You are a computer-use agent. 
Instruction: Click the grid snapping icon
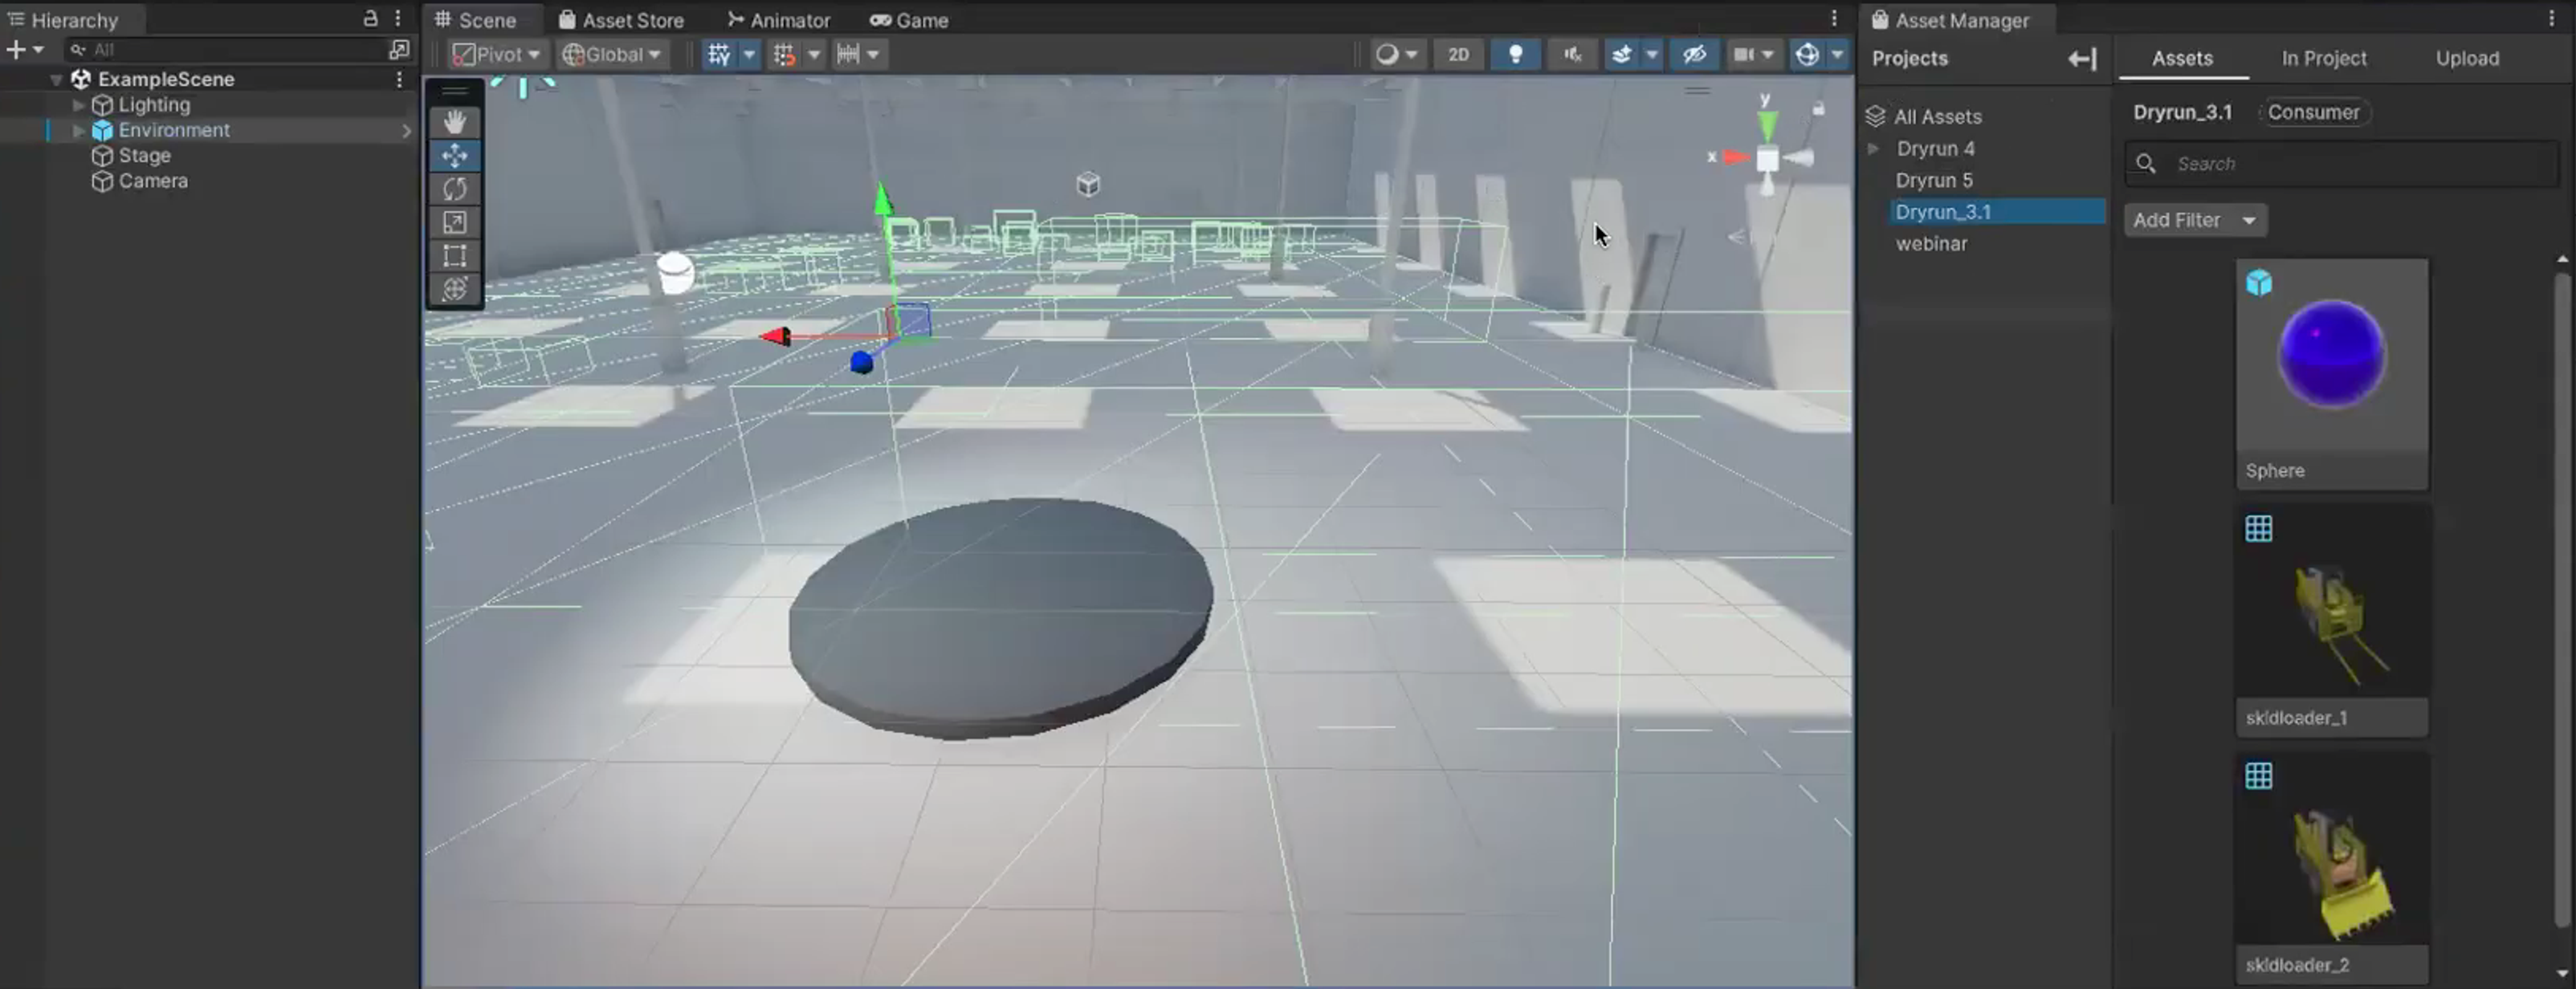click(785, 54)
